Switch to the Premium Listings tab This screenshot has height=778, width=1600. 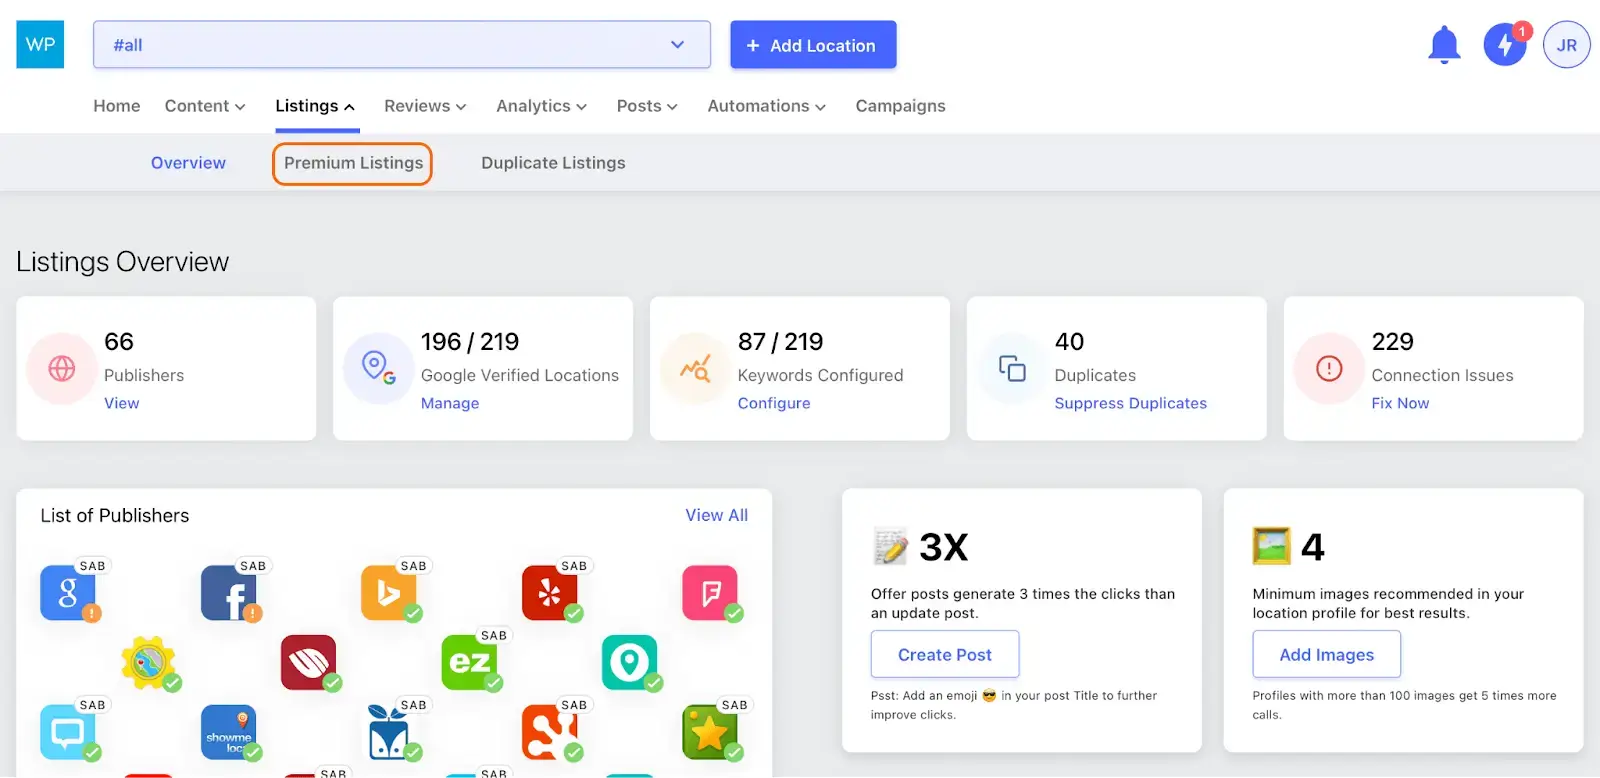point(353,163)
